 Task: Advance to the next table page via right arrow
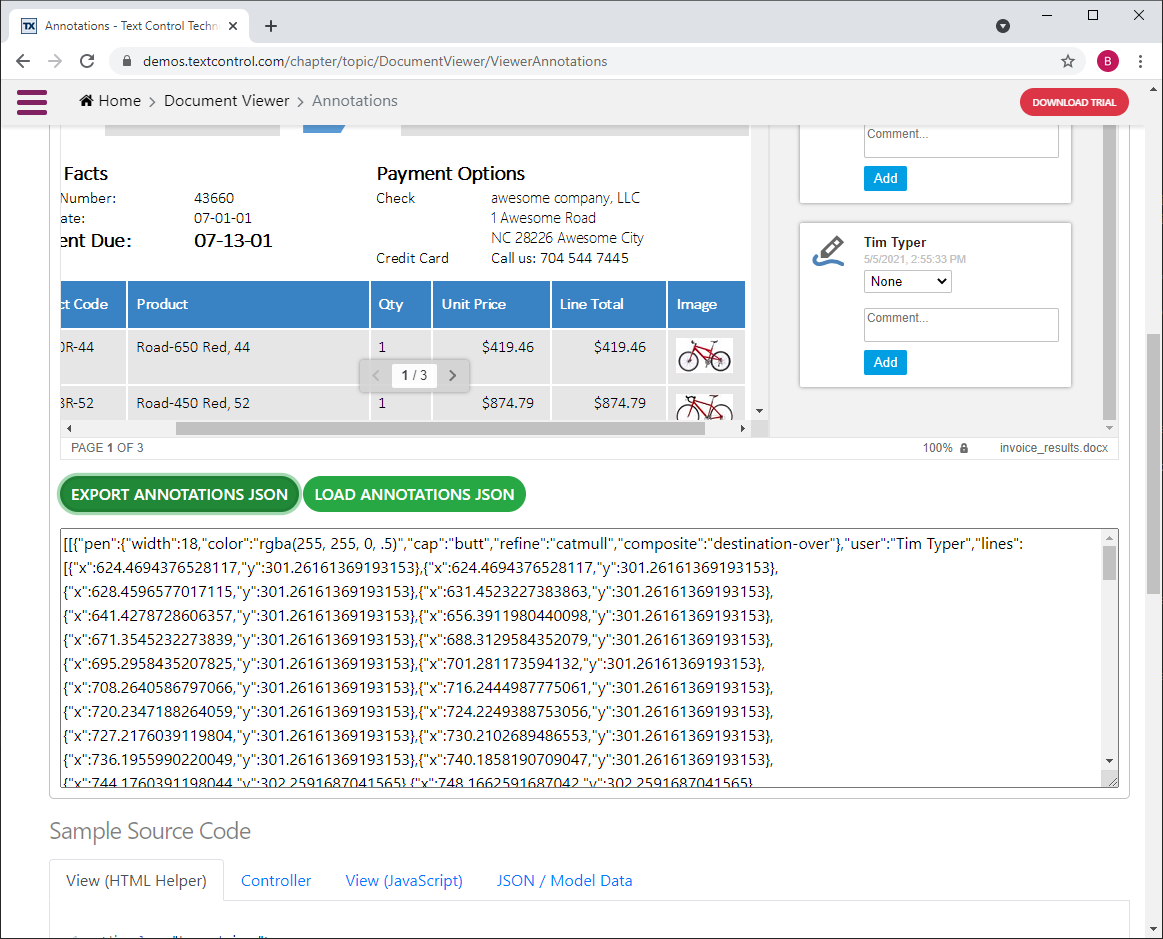coord(452,375)
